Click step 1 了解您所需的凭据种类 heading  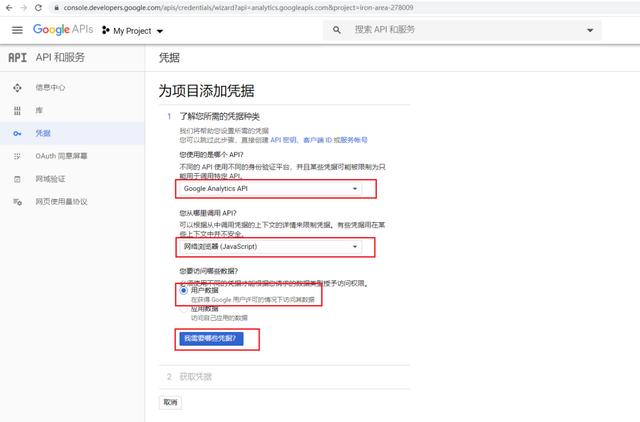click(220, 117)
